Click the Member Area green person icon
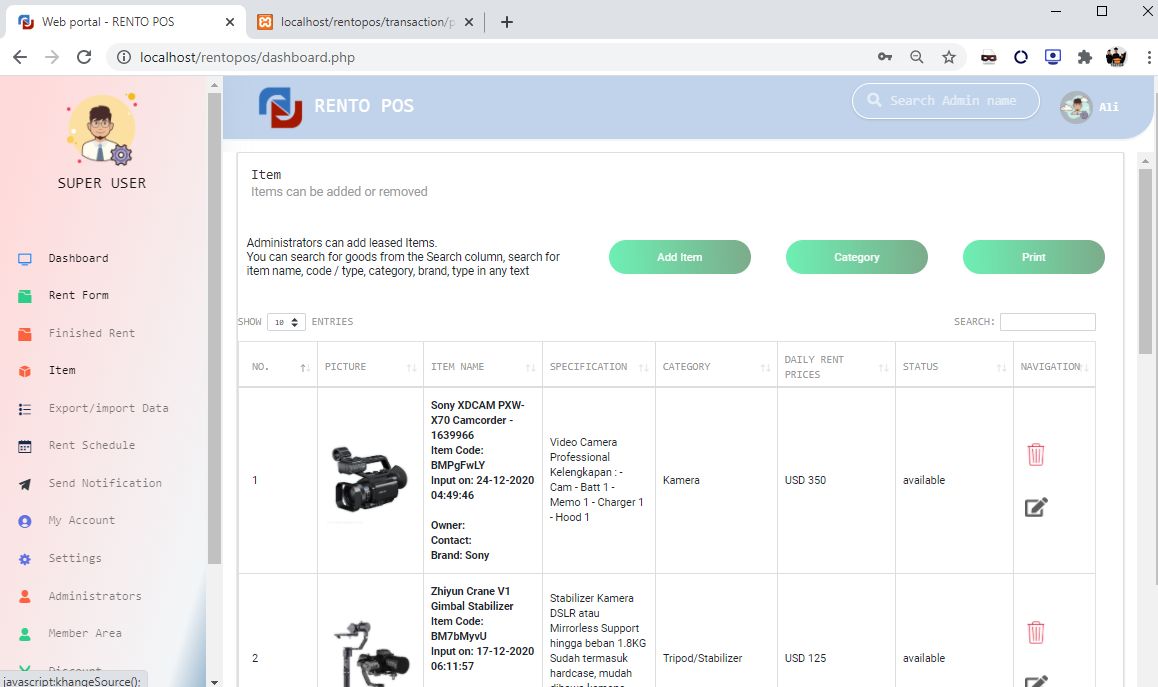The height and width of the screenshot is (687, 1158). tap(24, 634)
